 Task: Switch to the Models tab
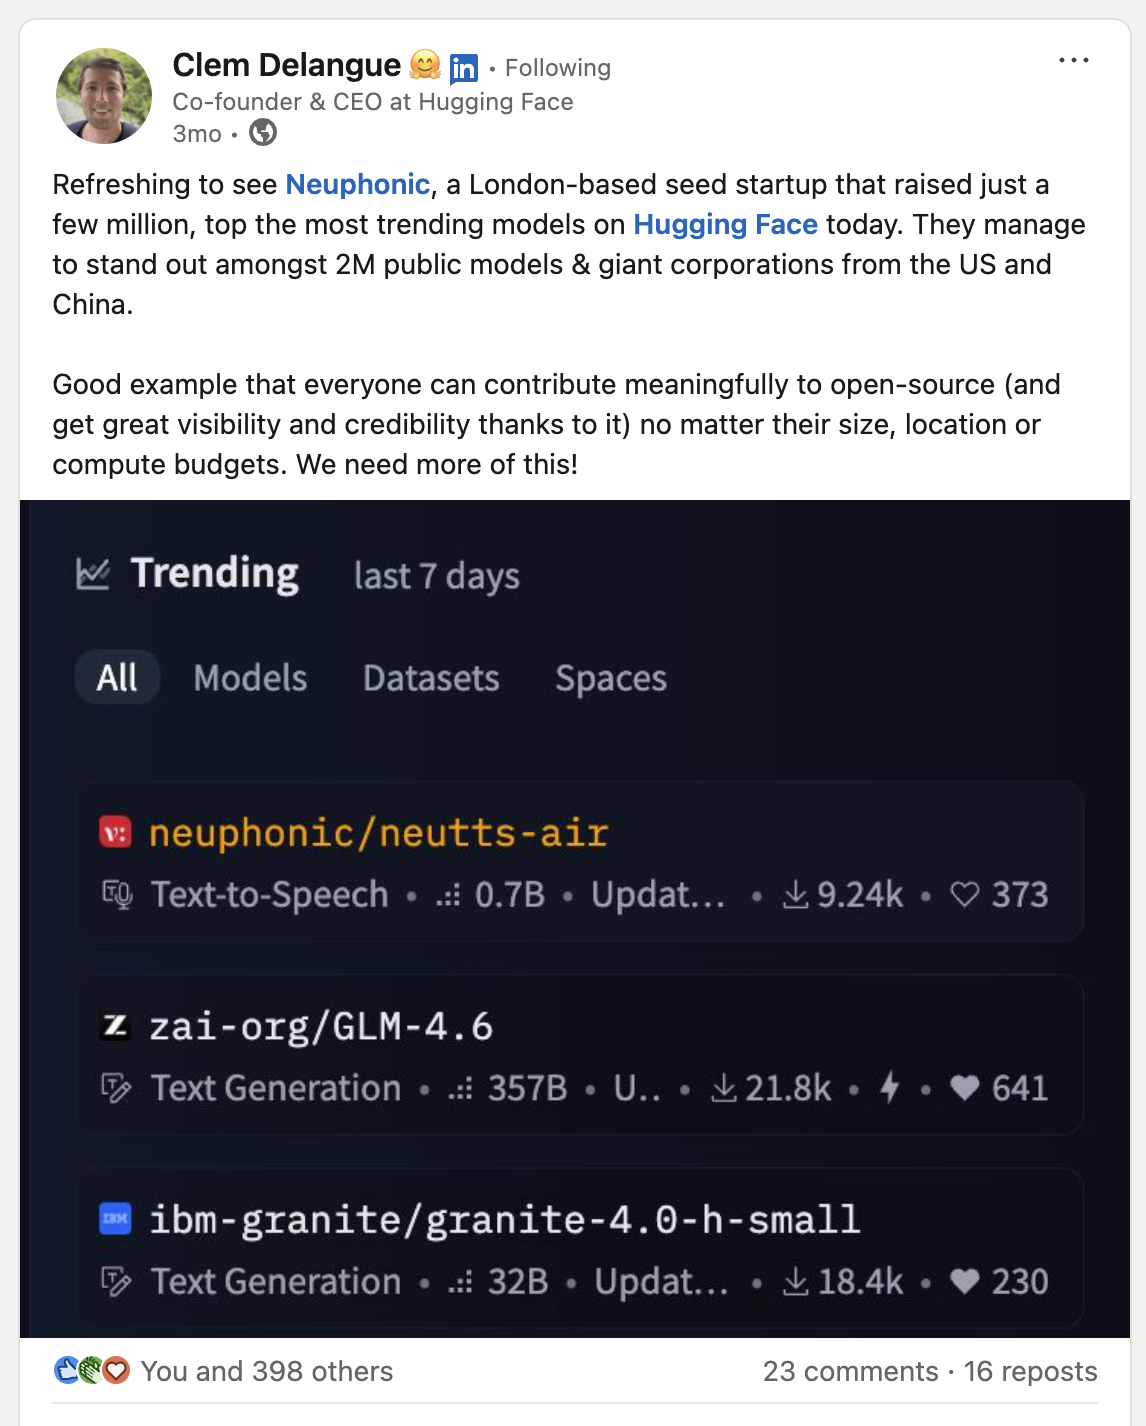click(x=250, y=678)
